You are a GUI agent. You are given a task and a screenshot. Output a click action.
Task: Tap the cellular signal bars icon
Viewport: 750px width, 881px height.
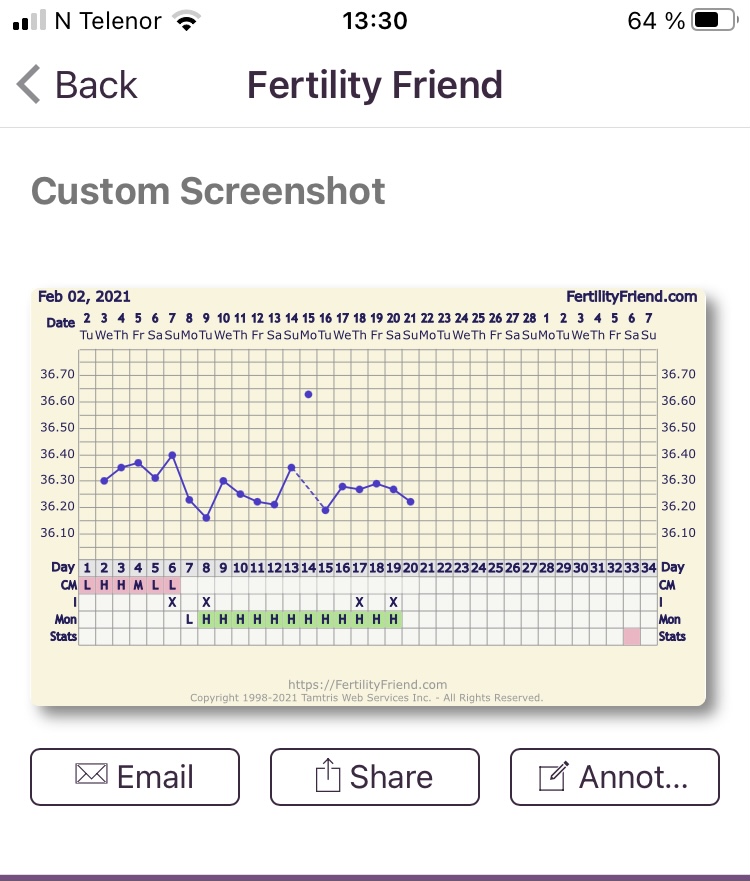click(x=30, y=20)
